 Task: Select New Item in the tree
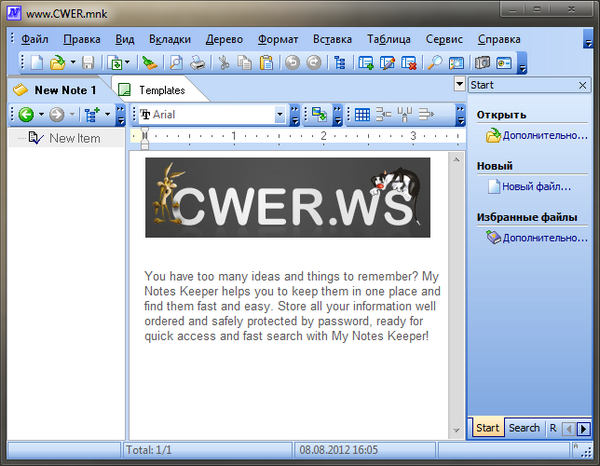coord(74,138)
